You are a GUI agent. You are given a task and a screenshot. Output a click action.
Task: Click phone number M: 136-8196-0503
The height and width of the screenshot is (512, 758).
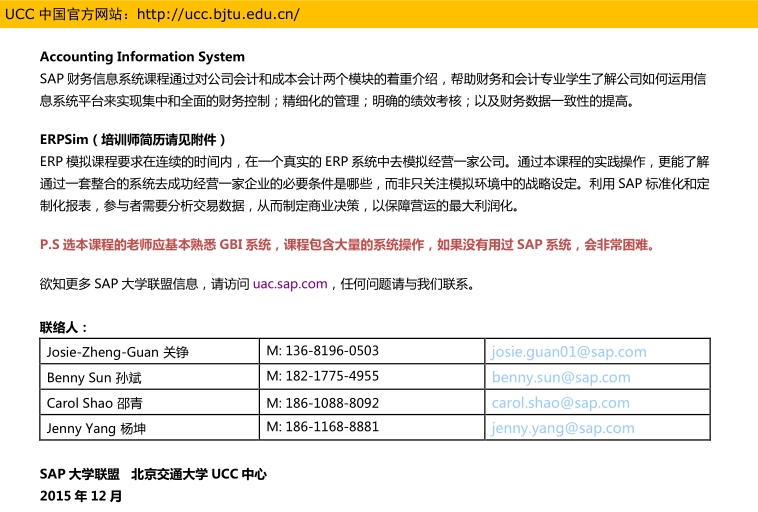pyautogui.click(x=322, y=351)
